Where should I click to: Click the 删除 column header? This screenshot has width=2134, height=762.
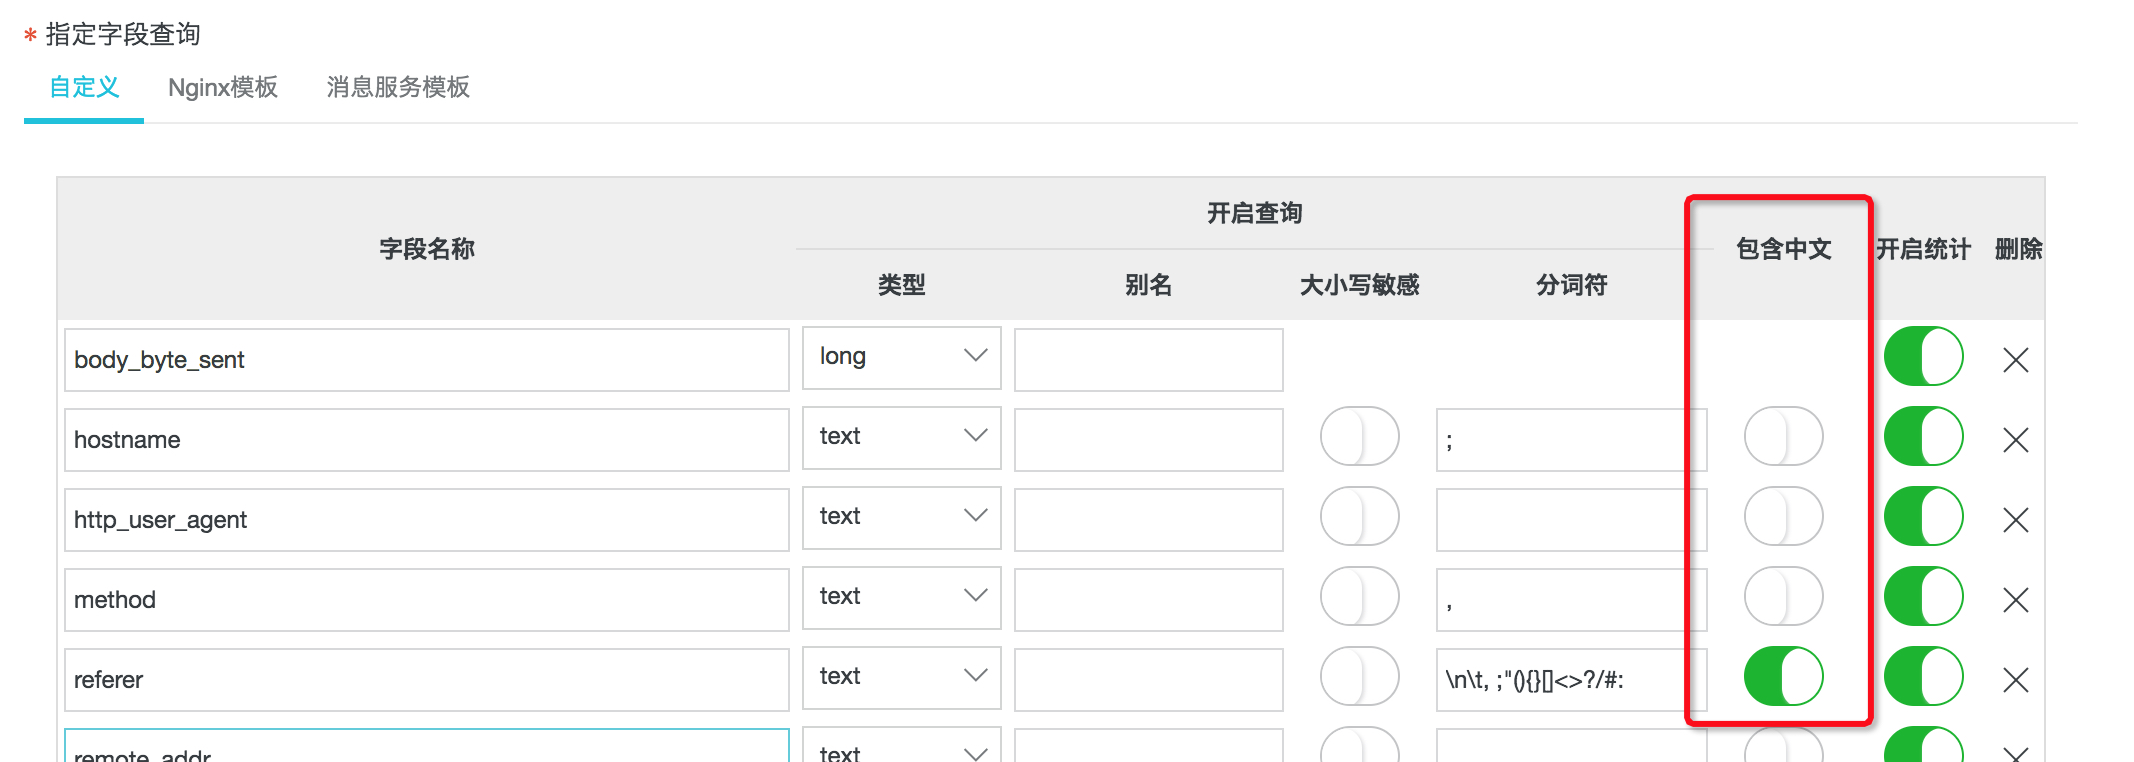[2018, 249]
